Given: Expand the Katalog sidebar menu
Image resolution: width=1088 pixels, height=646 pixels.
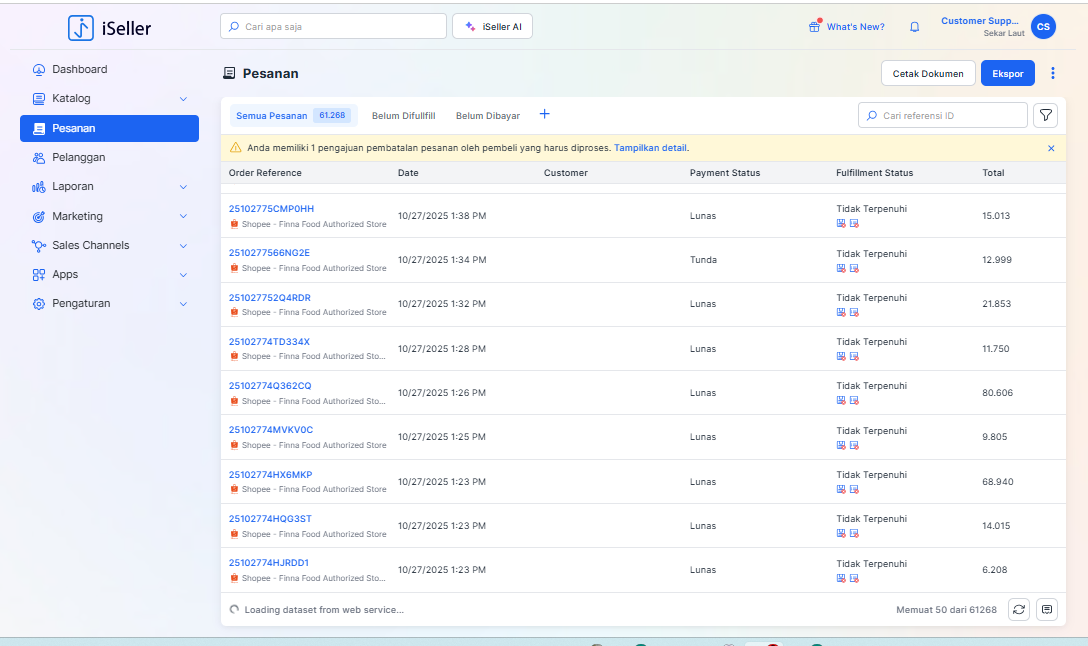Looking at the screenshot, I should (183, 99).
